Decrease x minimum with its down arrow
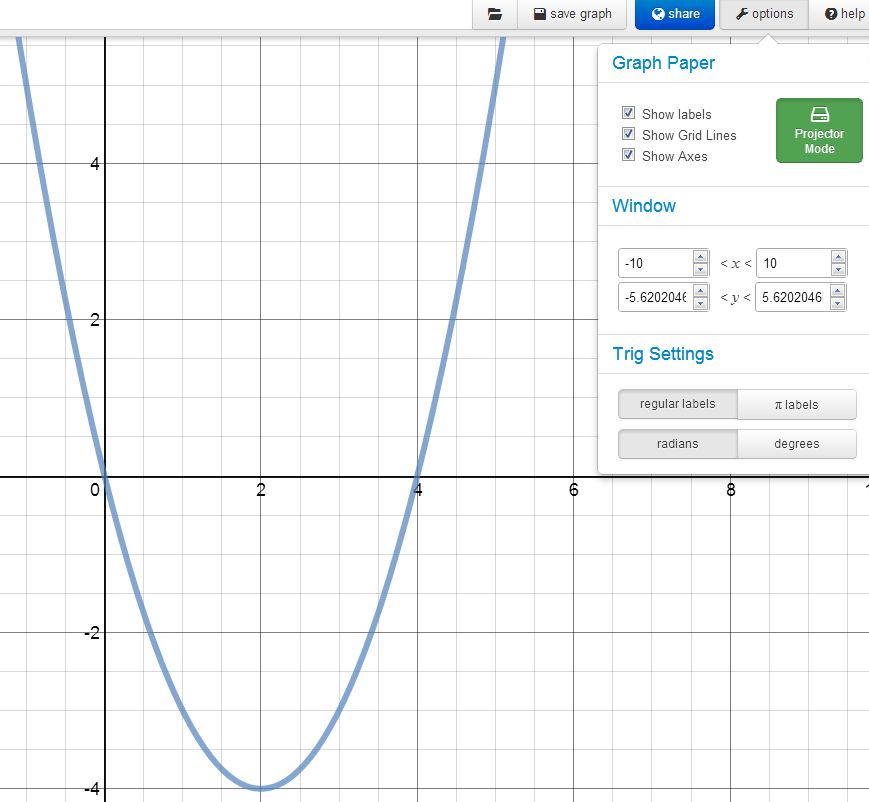Image resolution: width=869 pixels, height=802 pixels. (x=701, y=270)
